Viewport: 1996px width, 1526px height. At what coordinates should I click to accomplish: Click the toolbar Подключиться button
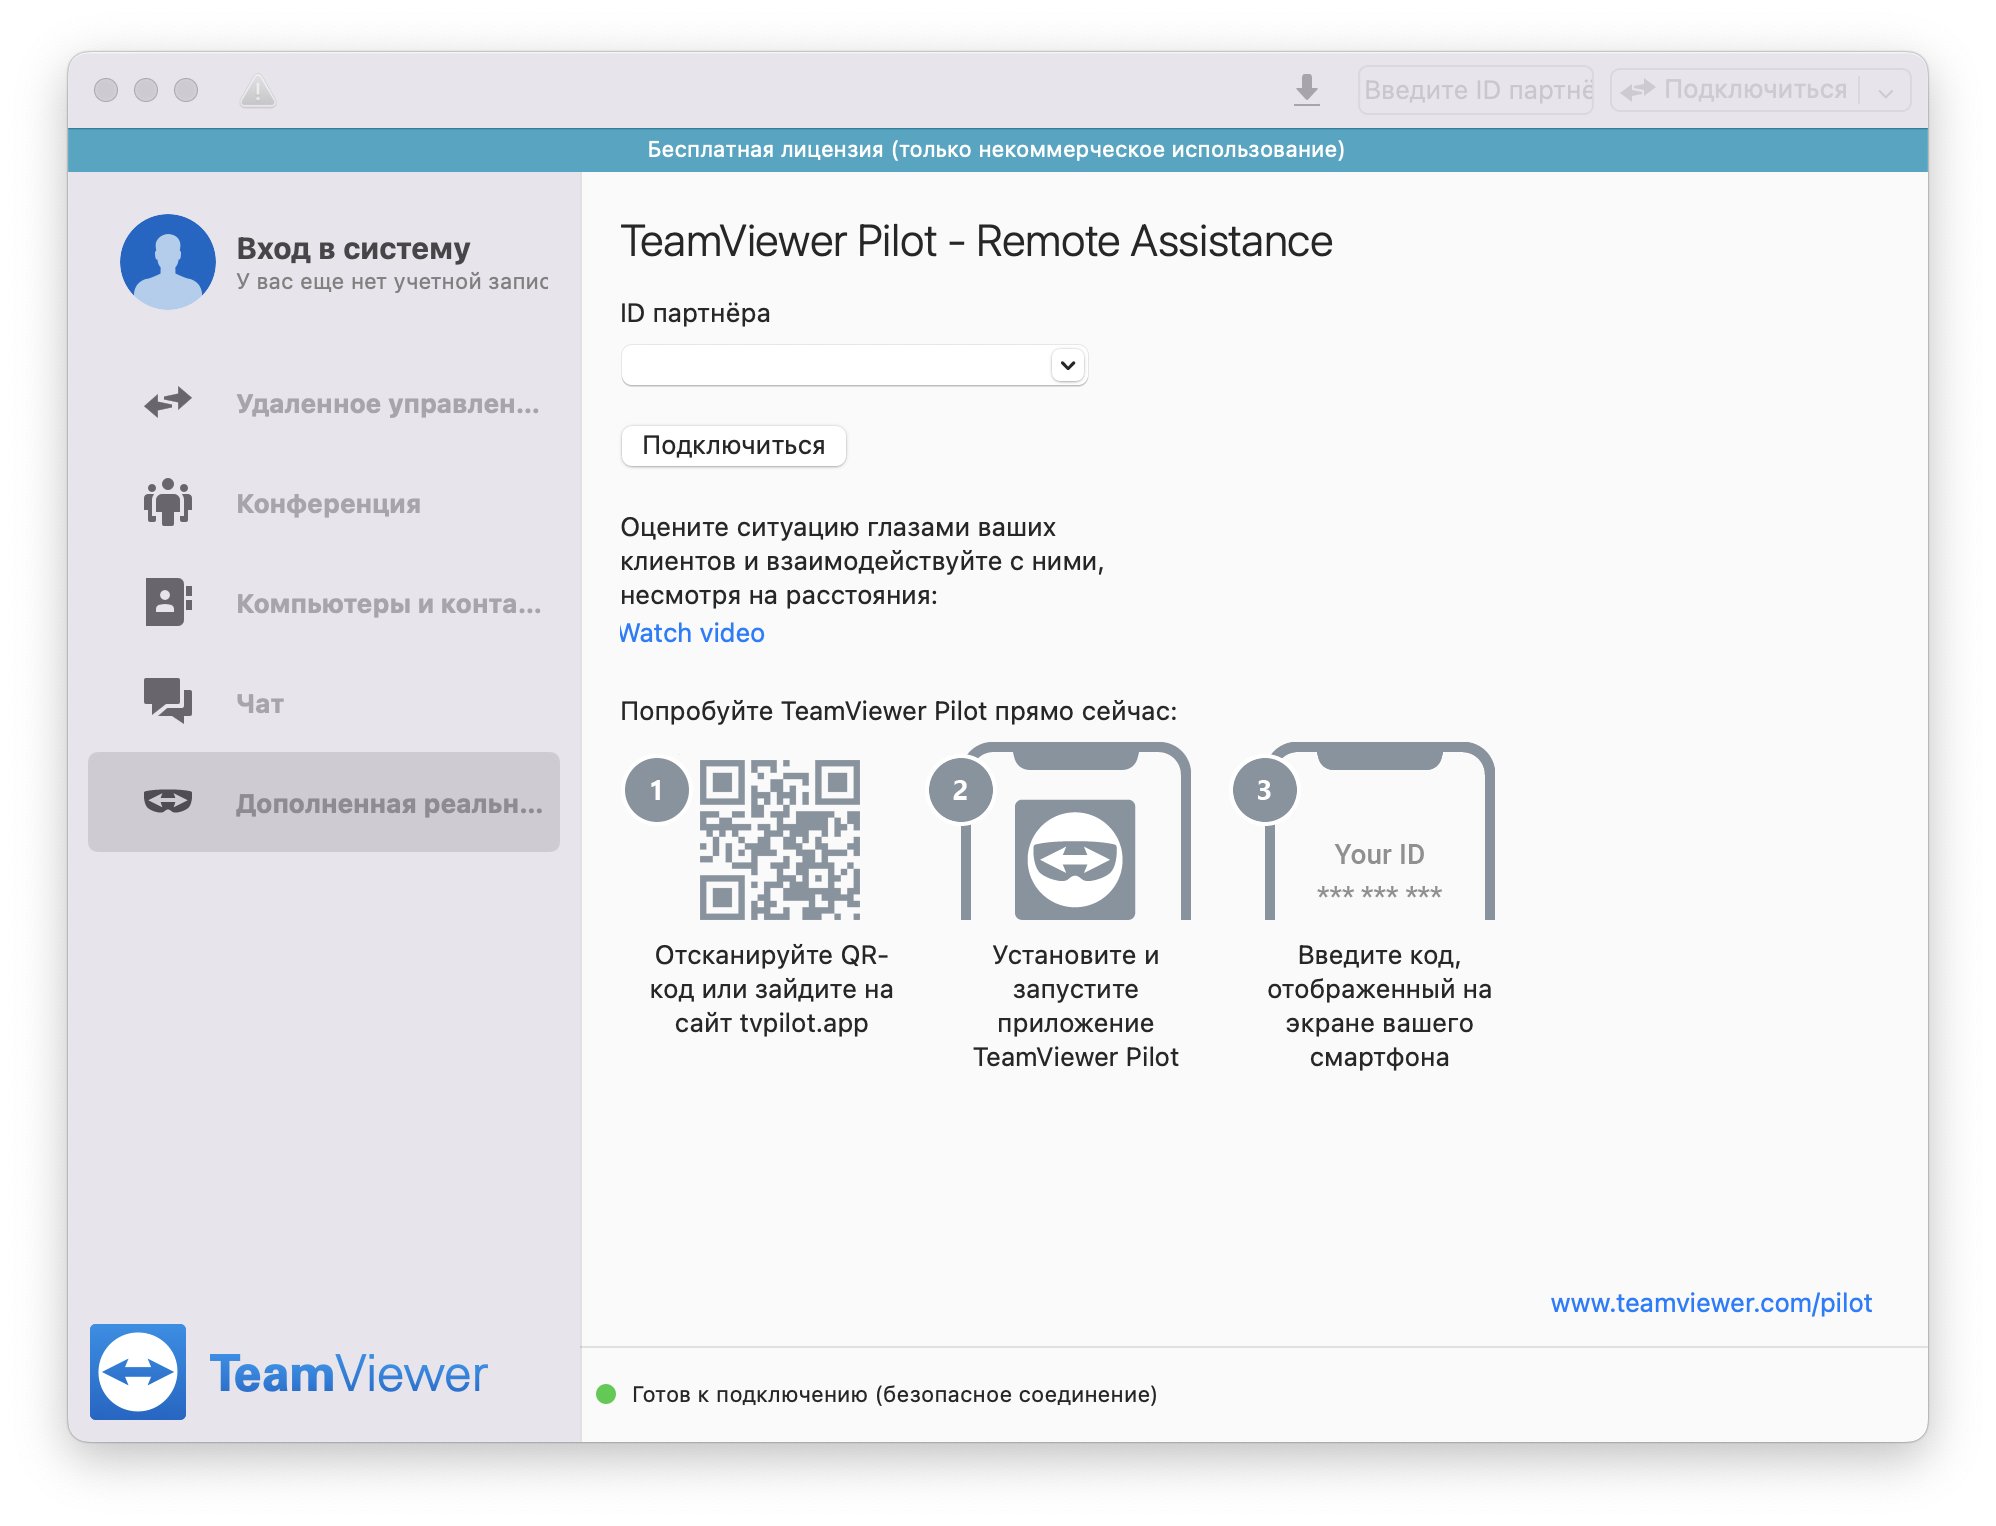coord(1736,90)
